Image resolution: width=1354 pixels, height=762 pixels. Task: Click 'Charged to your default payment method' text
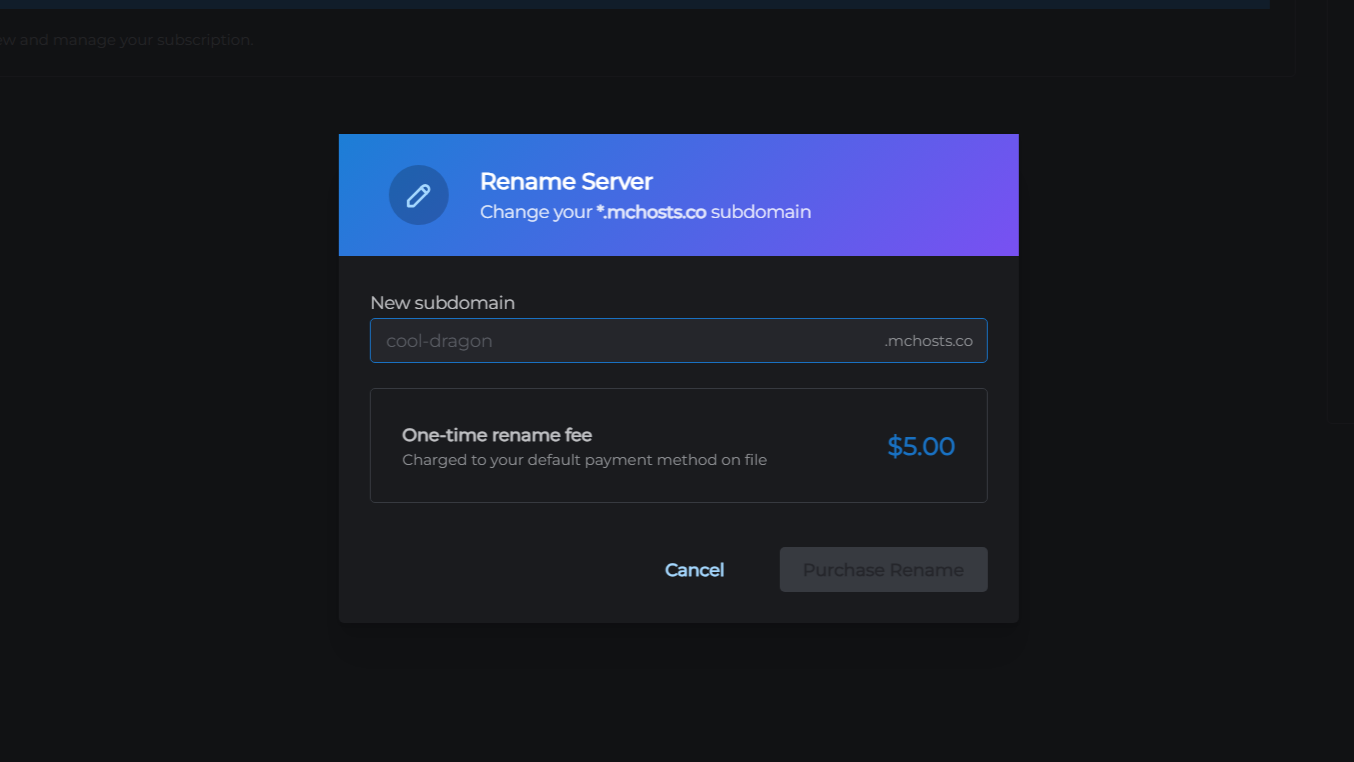(x=584, y=460)
